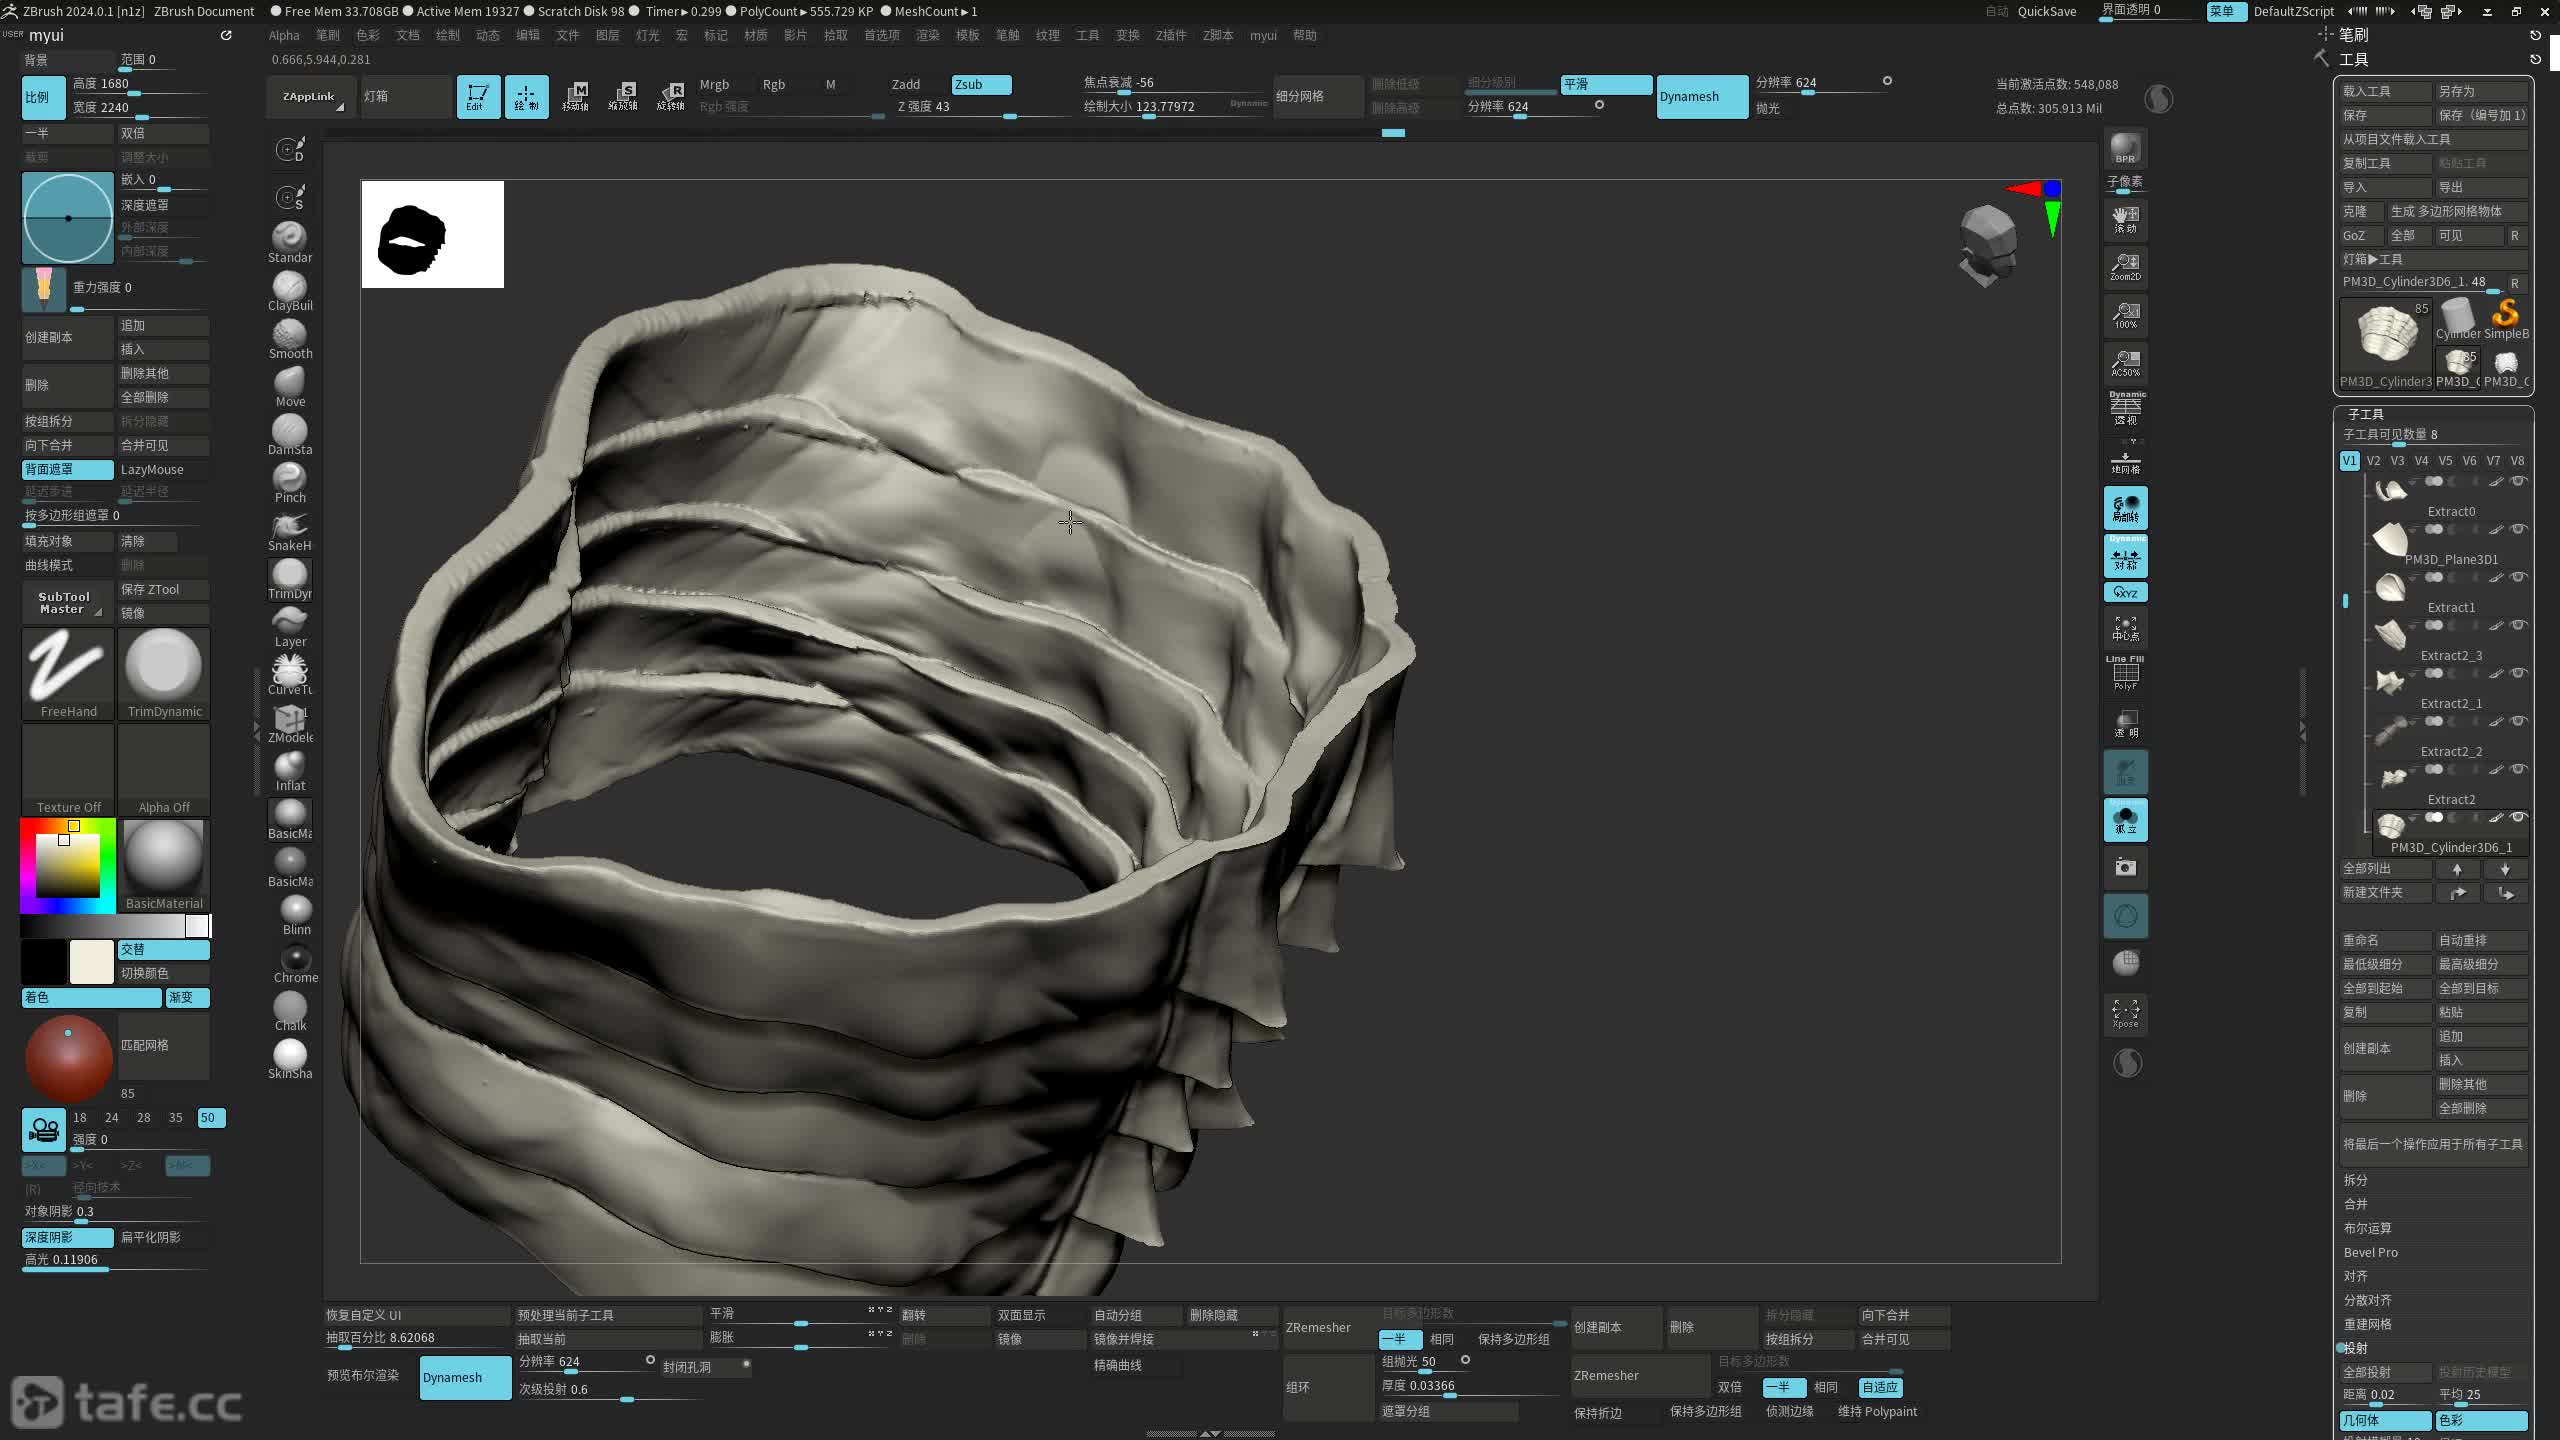Viewport: 2560px width, 1440px height.
Task: Pick the SnakeHook brush icon
Action: point(289,527)
